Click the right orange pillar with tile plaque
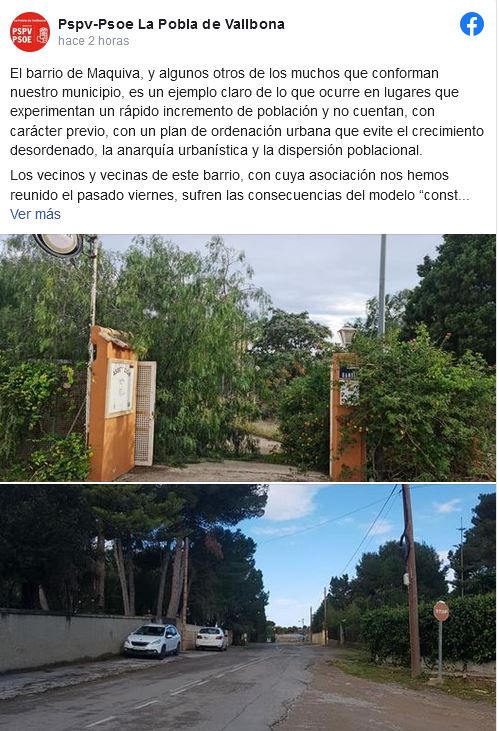Image resolution: width=499 pixels, height=731 pixels. [x=346, y=416]
